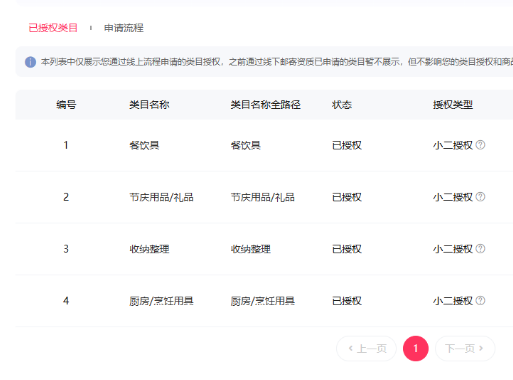Click help icon beside 小二授权 in 餐饮具 row
Screen dimensions: 513x380
point(480,145)
